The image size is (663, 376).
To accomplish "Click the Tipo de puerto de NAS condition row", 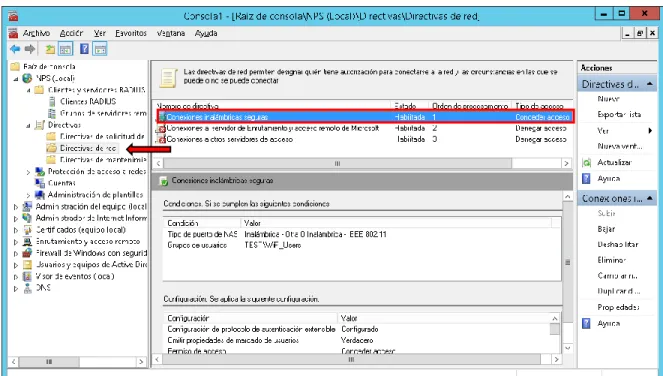I will (x=362, y=234).
